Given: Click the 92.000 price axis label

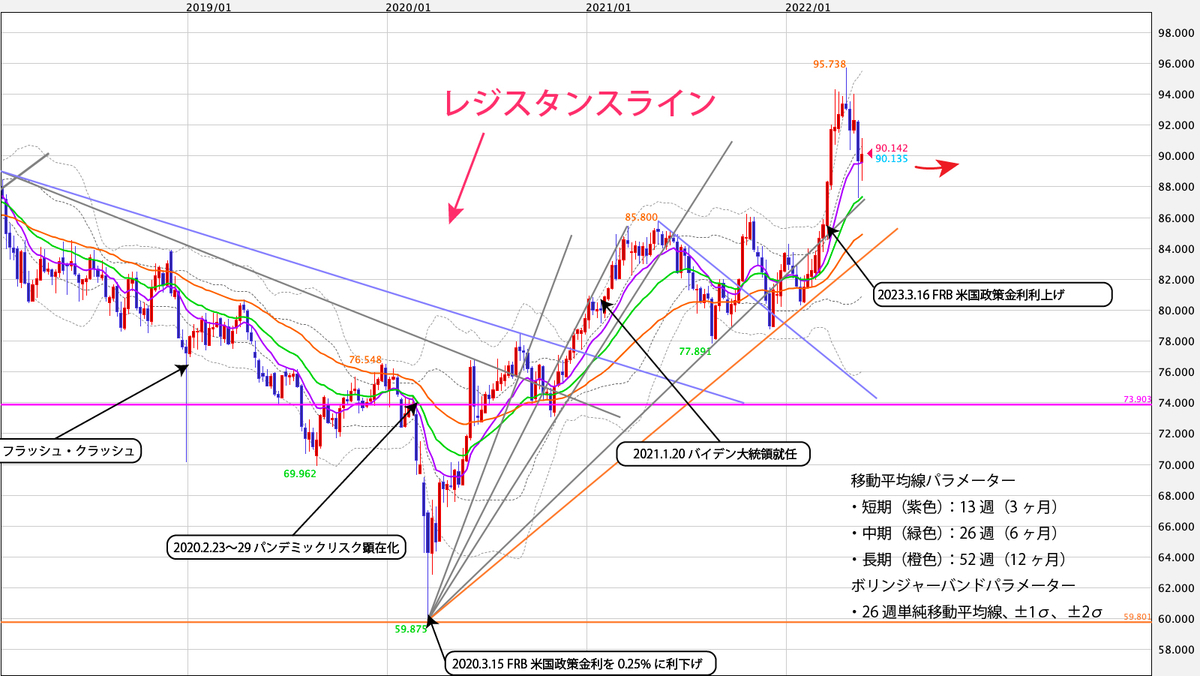Looking at the screenshot, I should point(1175,125).
